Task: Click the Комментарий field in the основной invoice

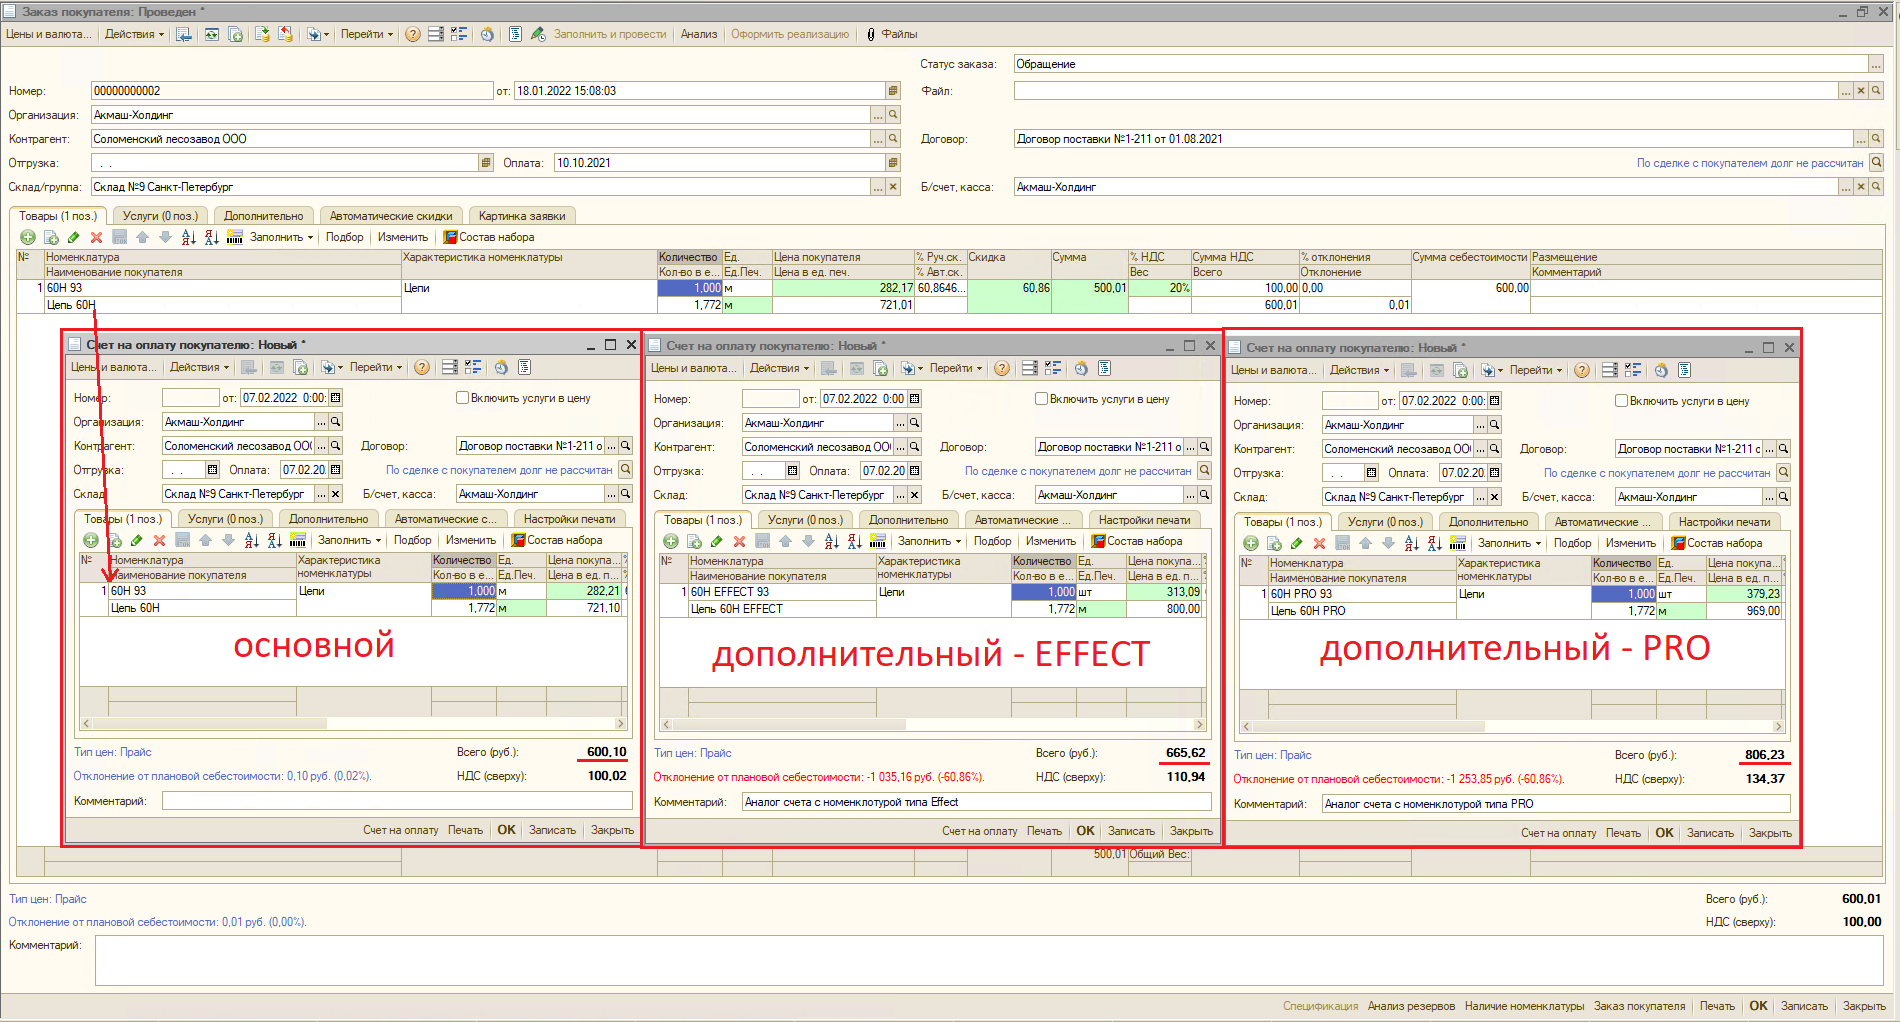Action: pyautogui.click(x=397, y=800)
